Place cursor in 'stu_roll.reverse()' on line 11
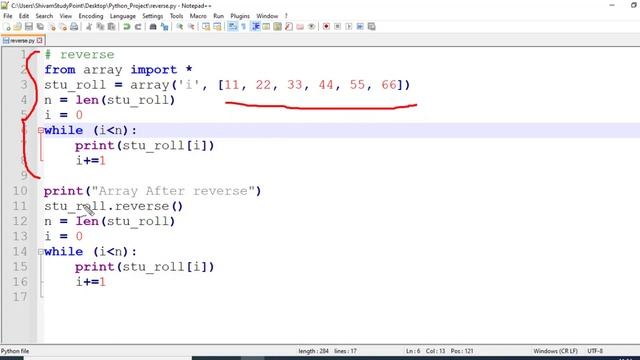Screen dimensions: 640x360 [113, 206]
